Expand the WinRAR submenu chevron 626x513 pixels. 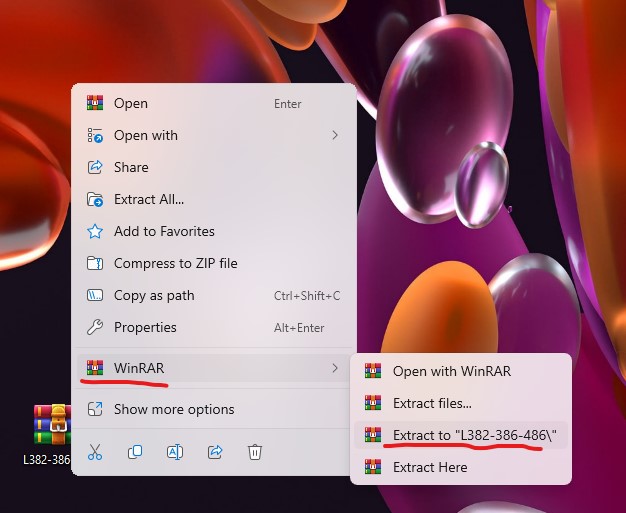(x=335, y=368)
